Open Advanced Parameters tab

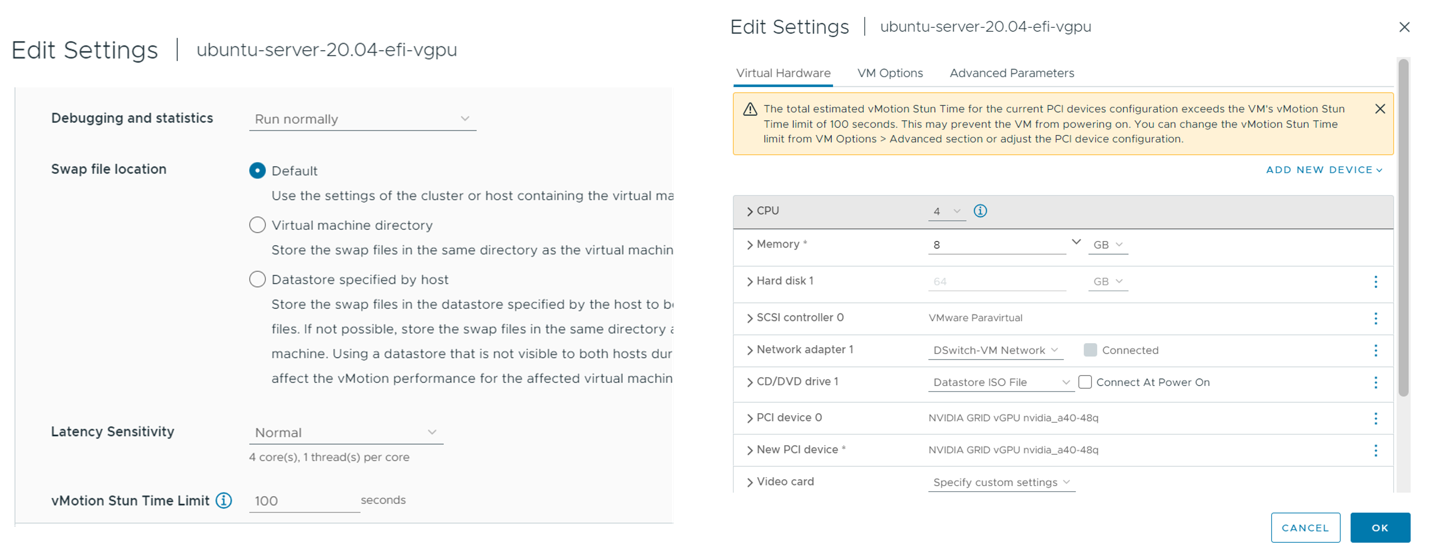[1012, 73]
